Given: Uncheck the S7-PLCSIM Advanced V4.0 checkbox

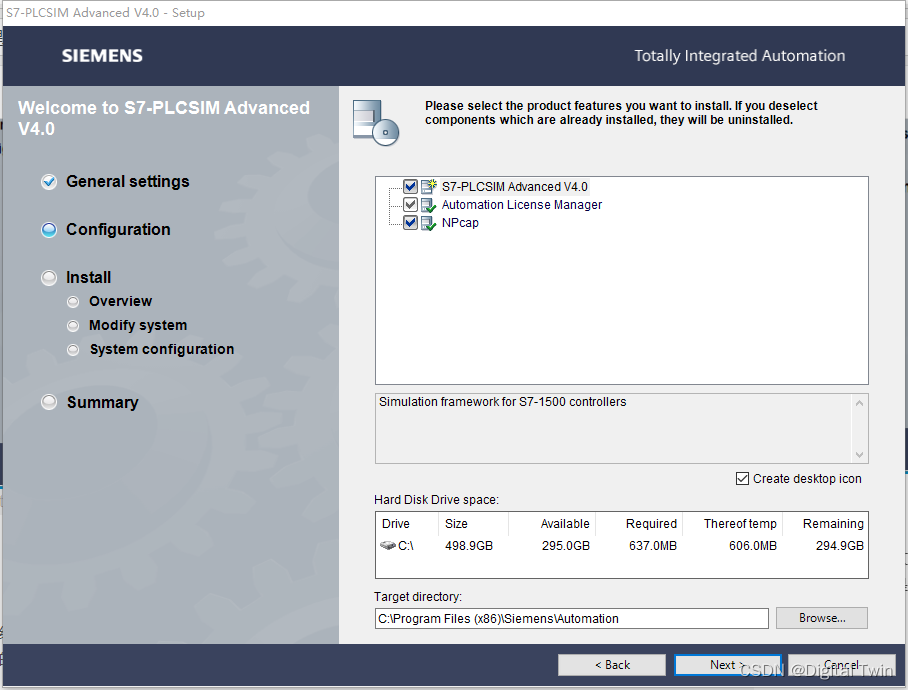Looking at the screenshot, I should [x=410, y=186].
